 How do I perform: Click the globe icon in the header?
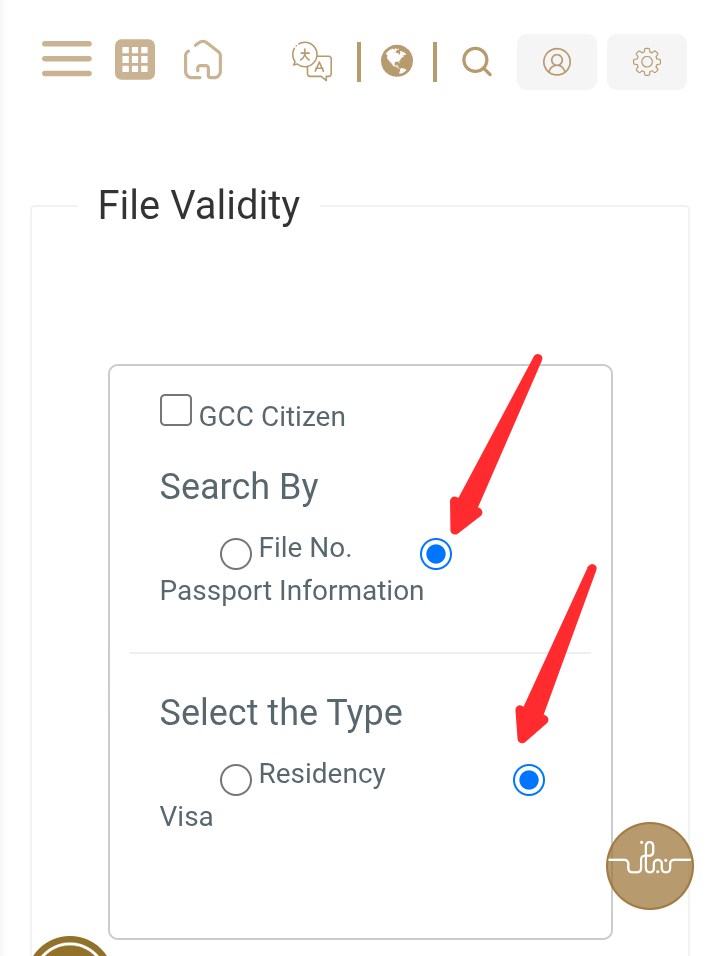tap(397, 61)
